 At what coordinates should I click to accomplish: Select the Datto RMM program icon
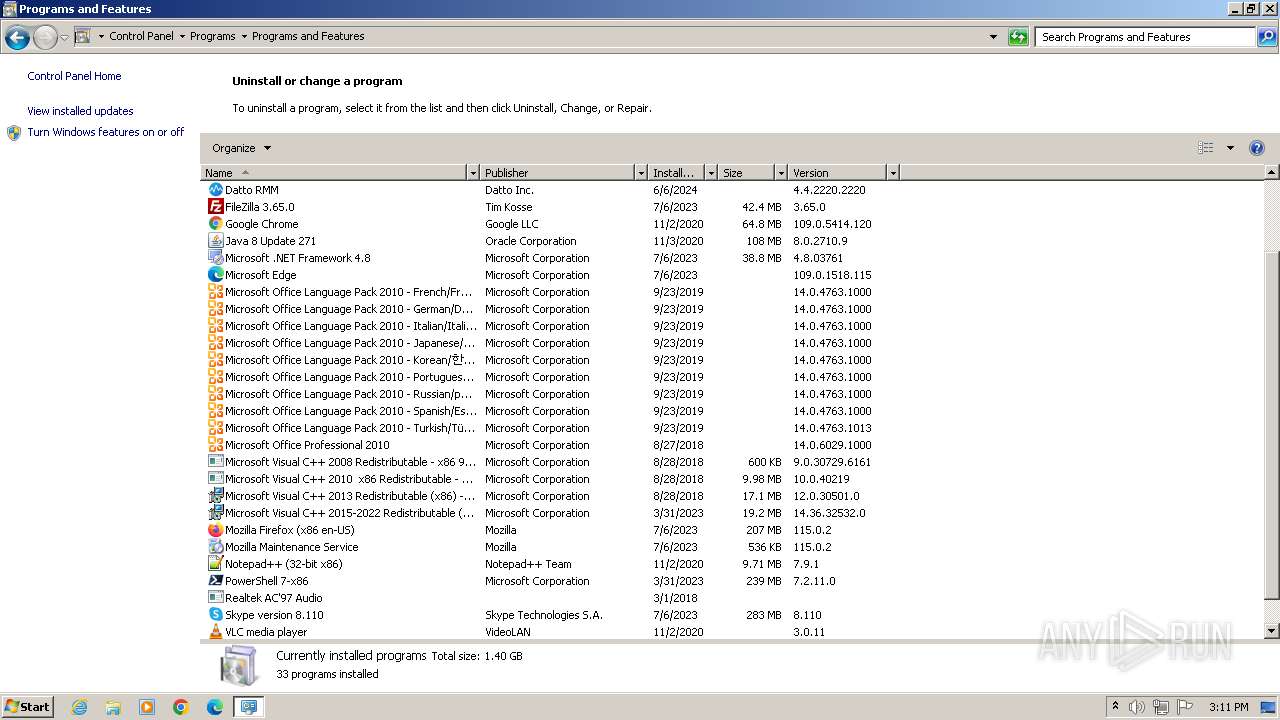[215, 190]
